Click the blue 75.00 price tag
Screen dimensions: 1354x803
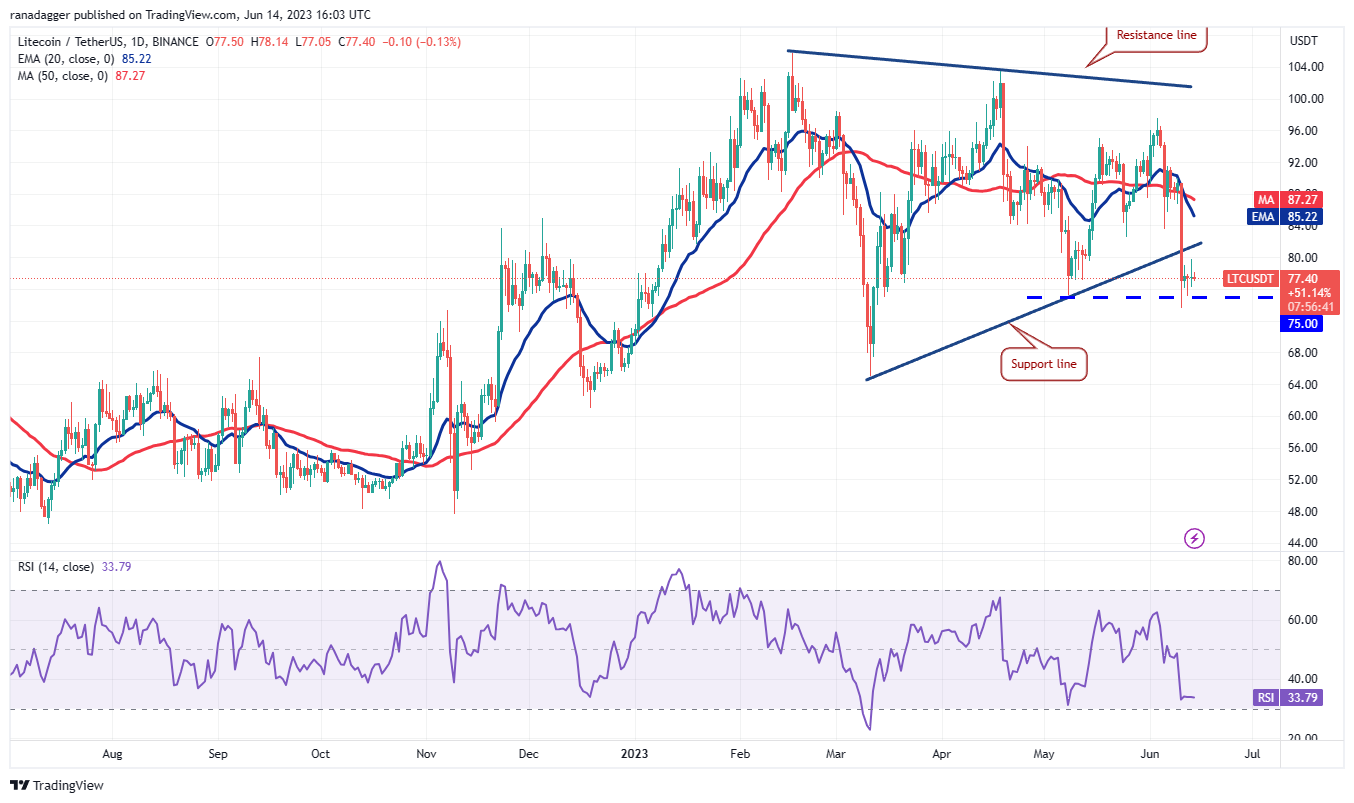pyautogui.click(x=1302, y=324)
